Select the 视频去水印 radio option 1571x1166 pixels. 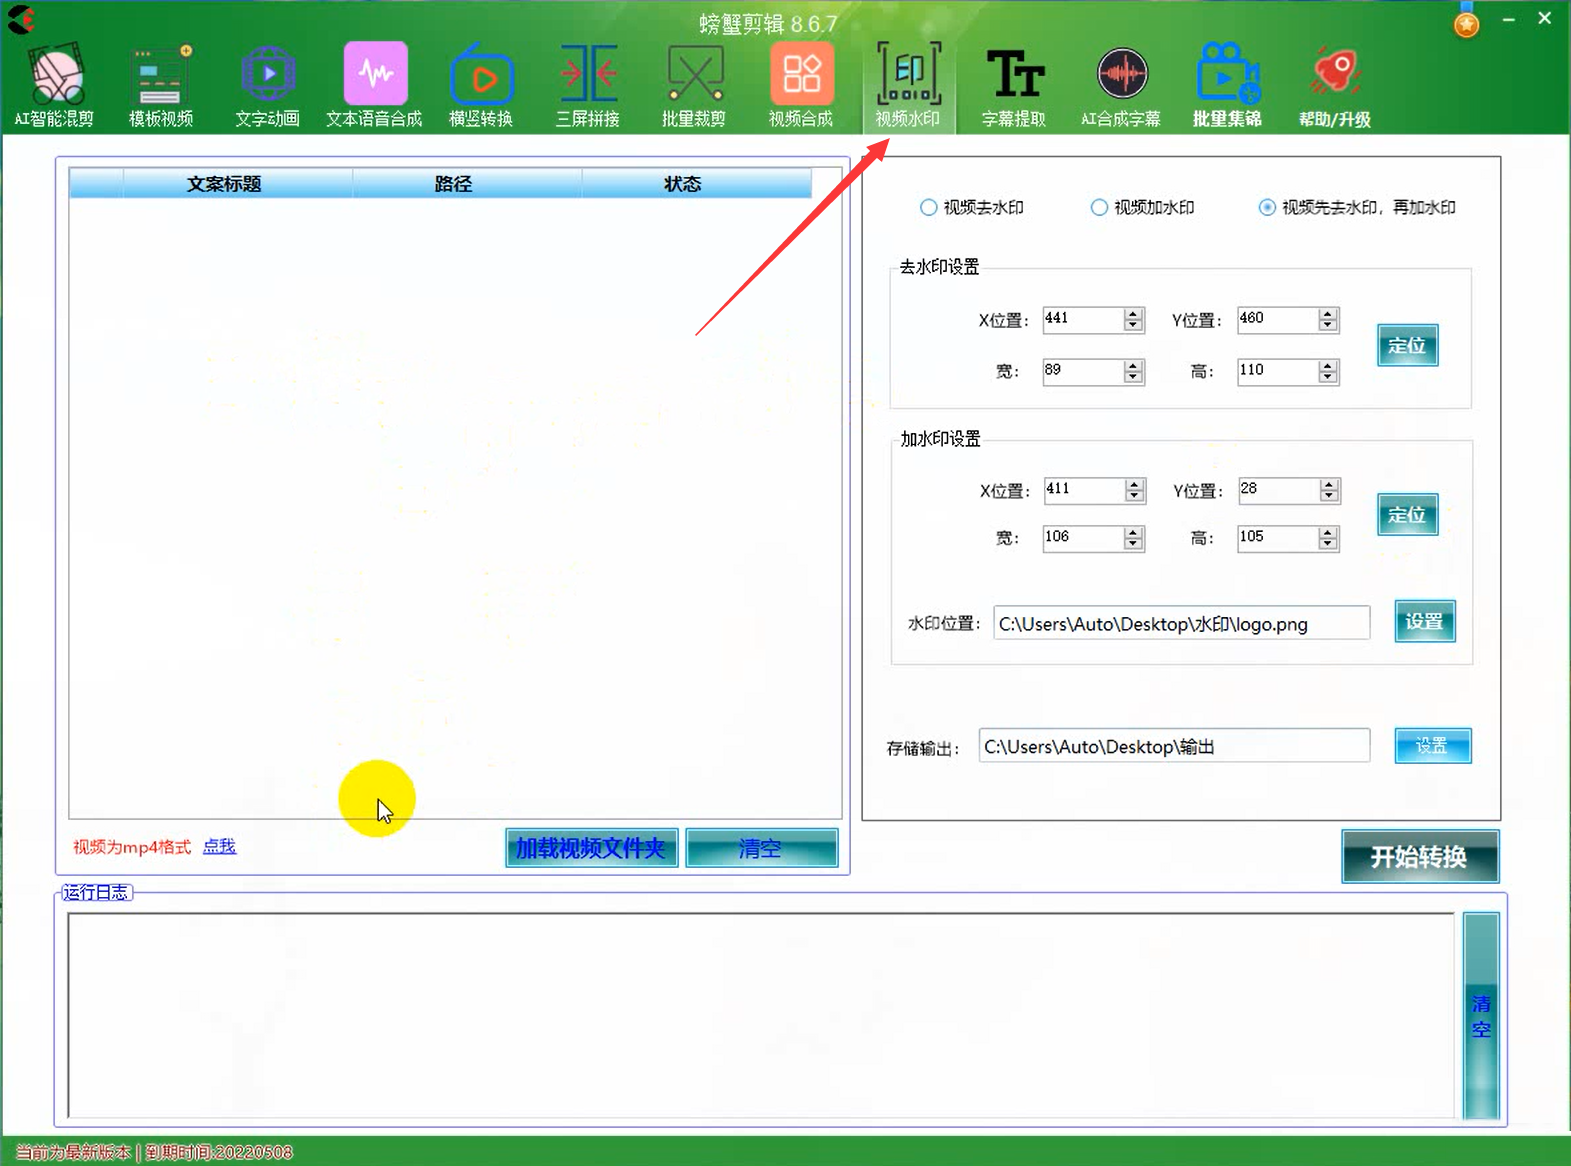(x=929, y=207)
